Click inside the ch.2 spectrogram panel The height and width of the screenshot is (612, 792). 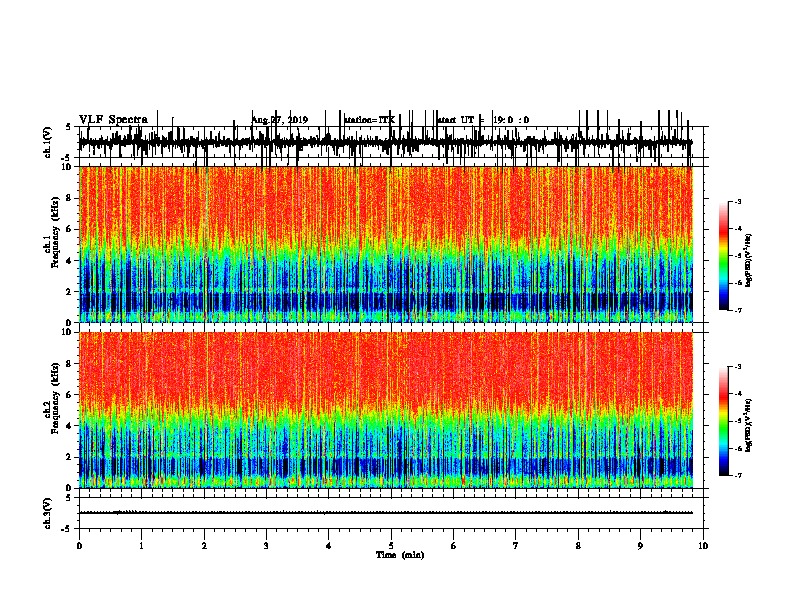386,410
